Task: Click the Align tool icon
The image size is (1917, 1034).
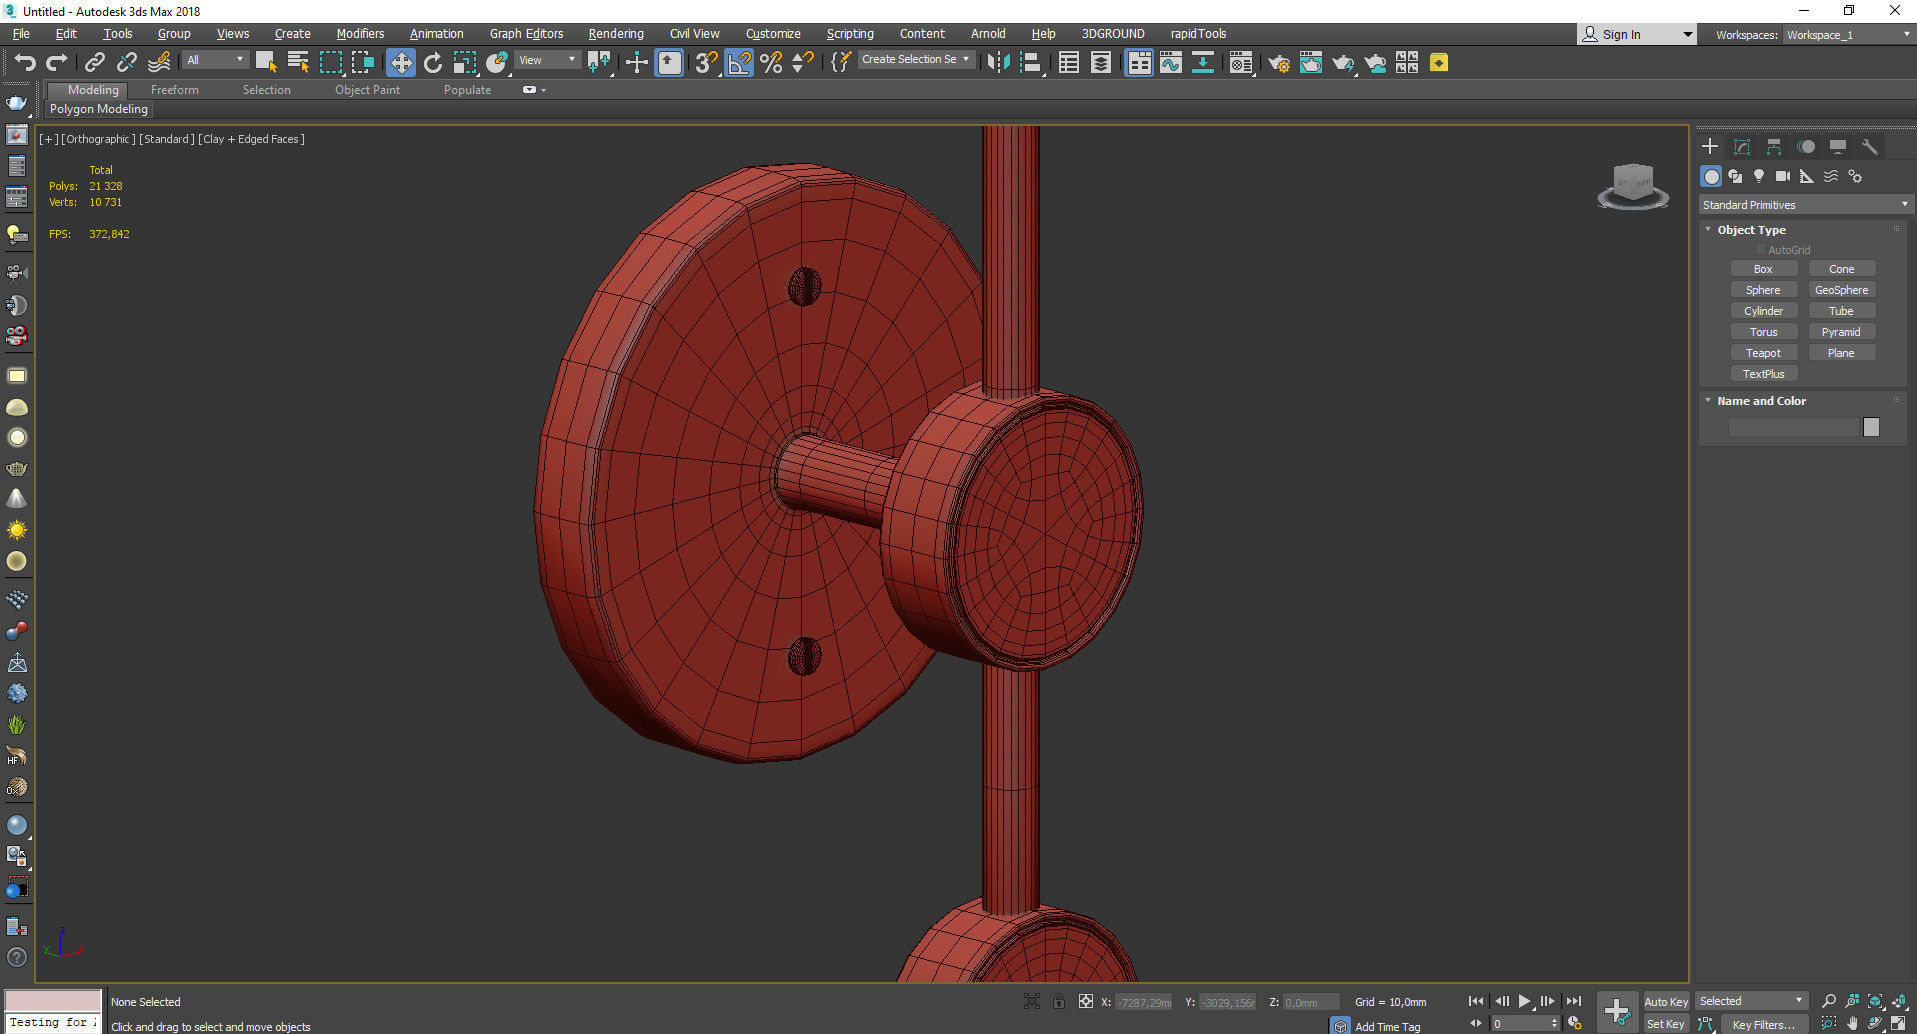Action: pos(1030,63)
